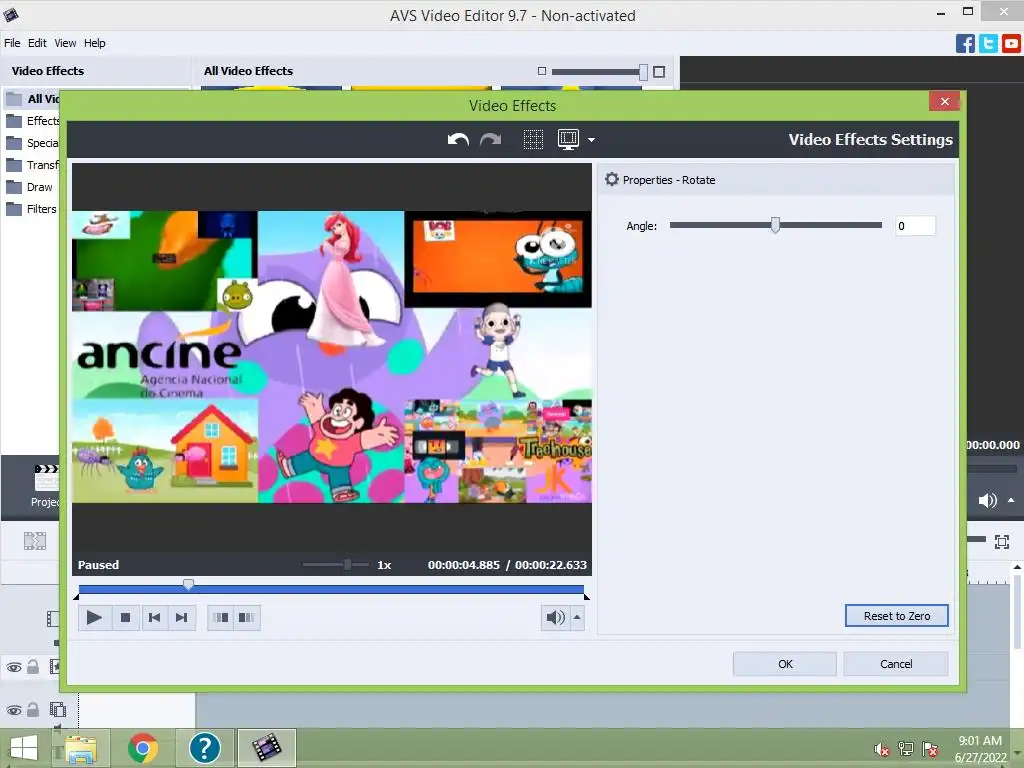The image size is (1024, 768).
Task: Click the redo arrow icon
Action: [x=490, y=139]
